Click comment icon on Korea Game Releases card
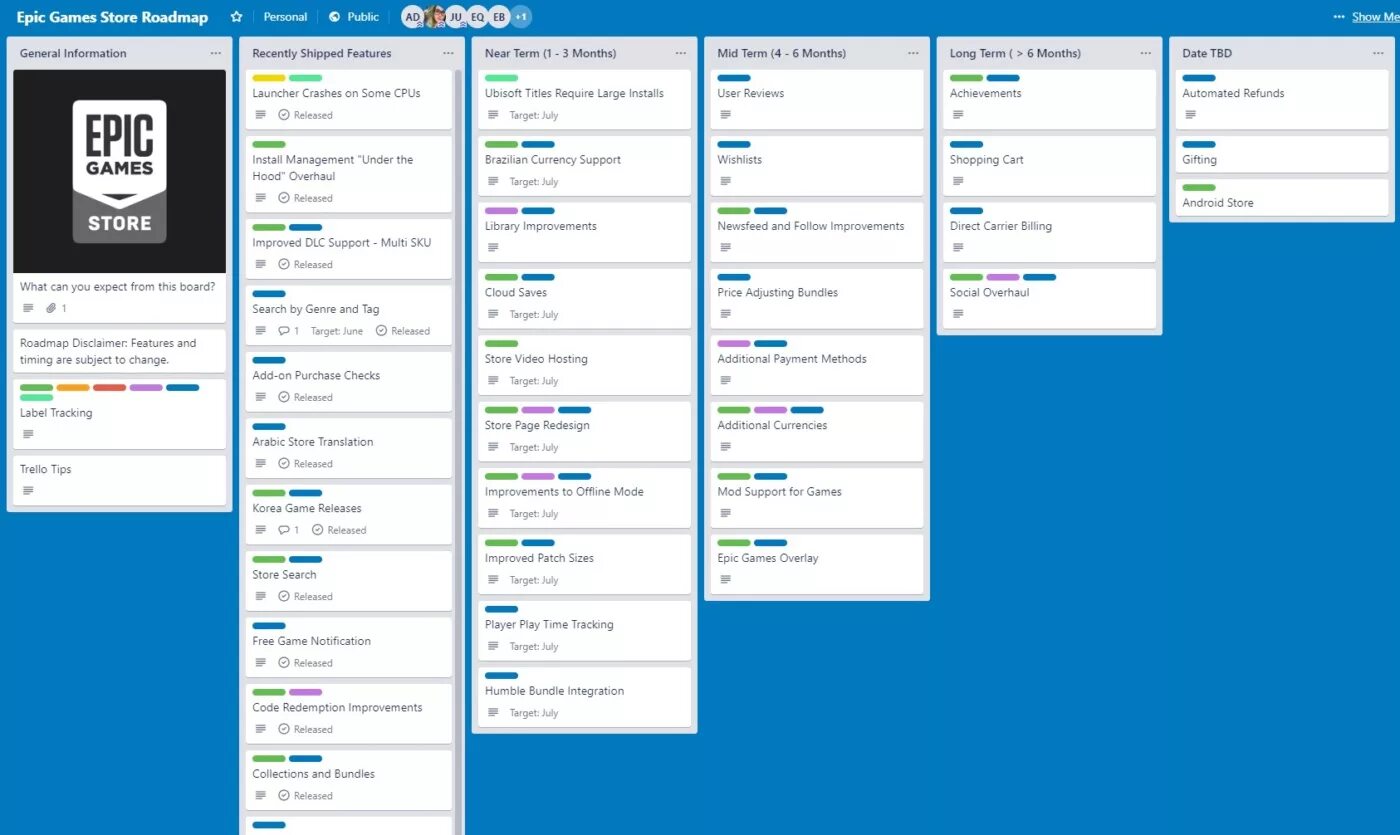 point(283,530)
